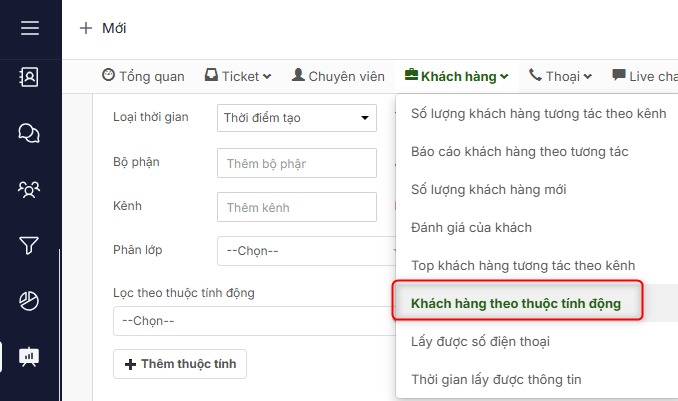Expand the Thoại dropdown menu

(x=561, y=76)
